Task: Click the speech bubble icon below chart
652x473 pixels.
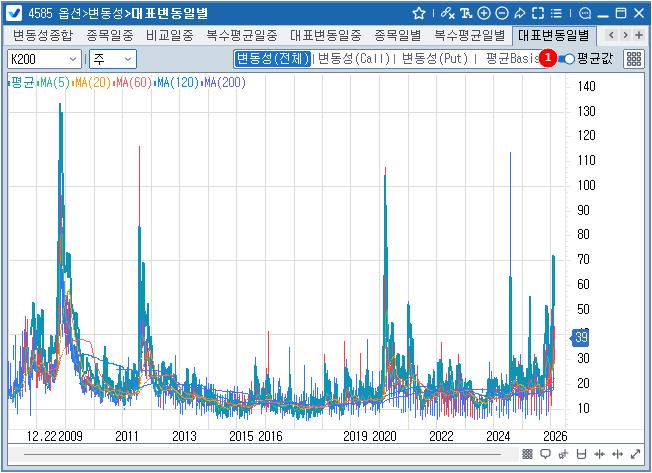Action: pos(545,455)
